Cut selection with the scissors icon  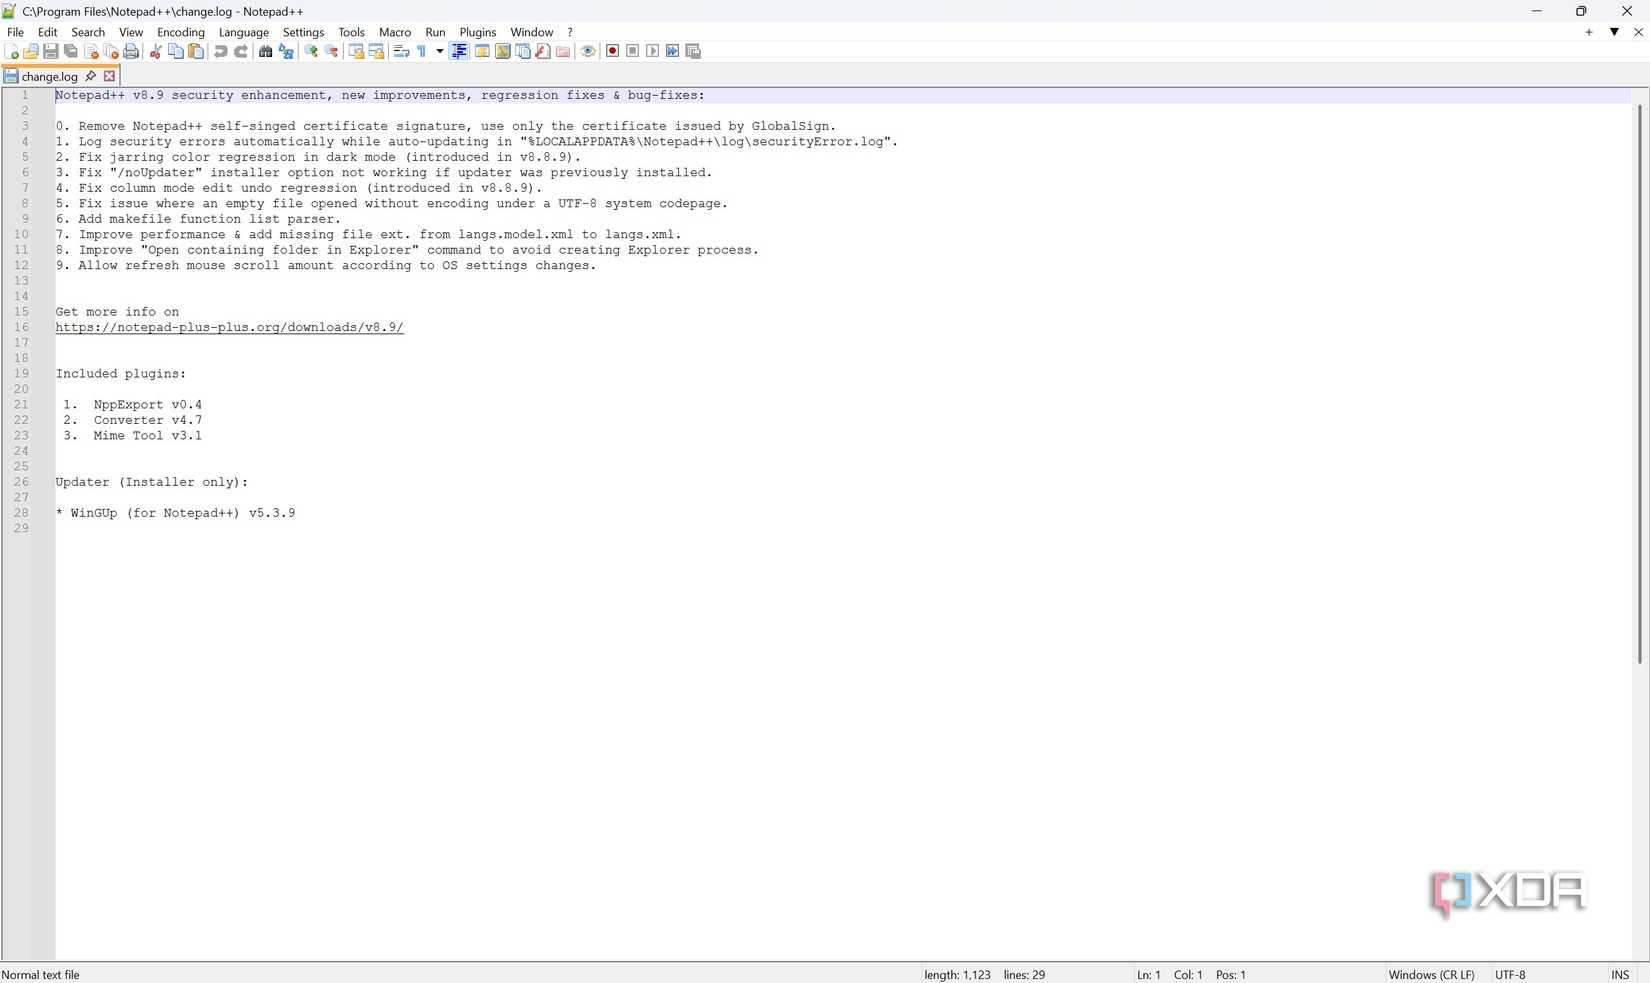pos(156,51)
